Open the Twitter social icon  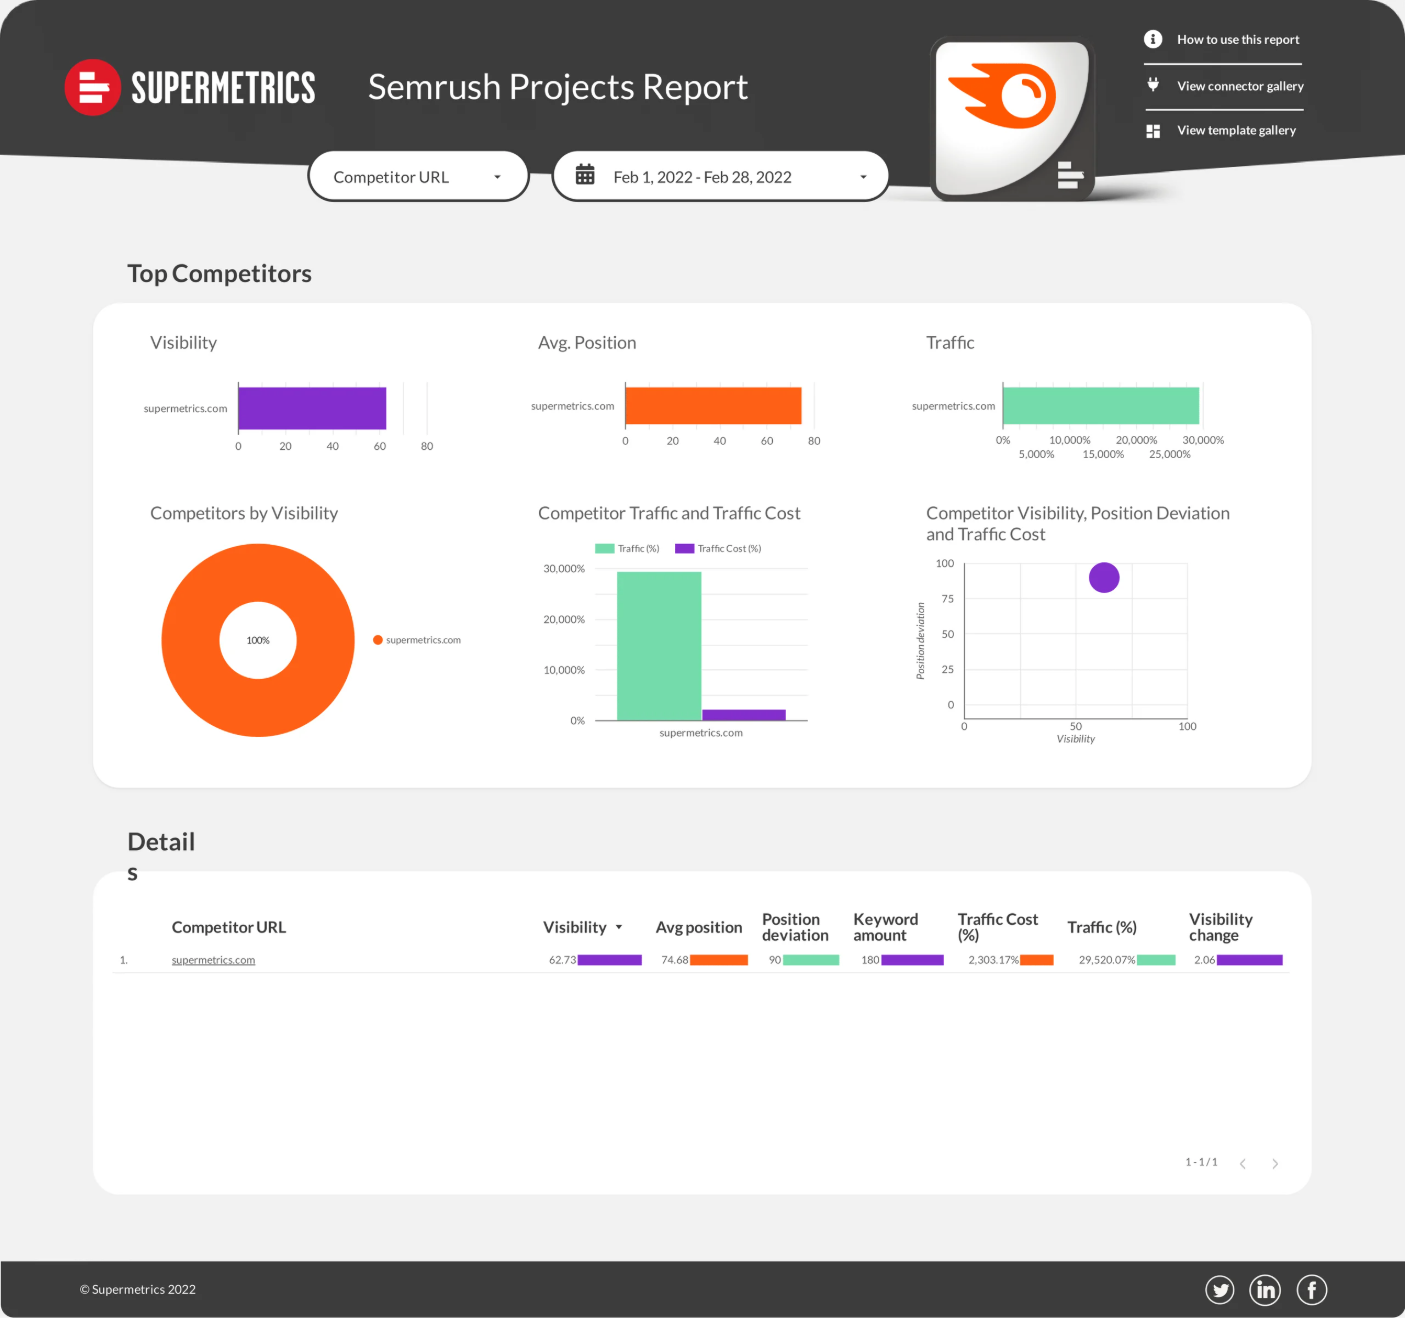(x=1219, y=1290)
